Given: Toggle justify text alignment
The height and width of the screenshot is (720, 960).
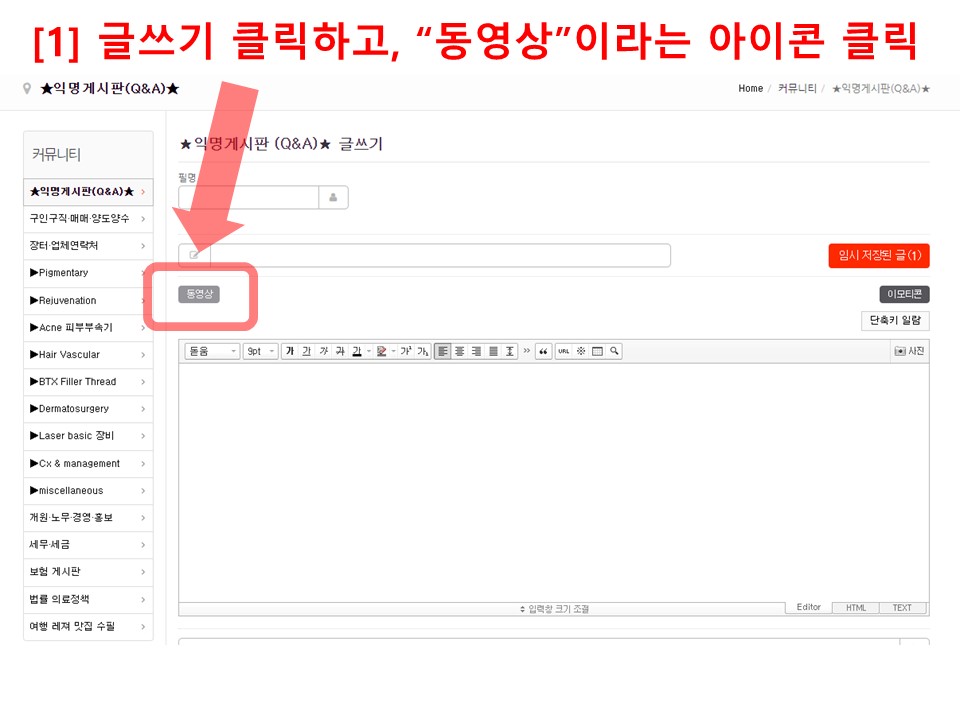Looking at the screenshot, I should 493,351.
